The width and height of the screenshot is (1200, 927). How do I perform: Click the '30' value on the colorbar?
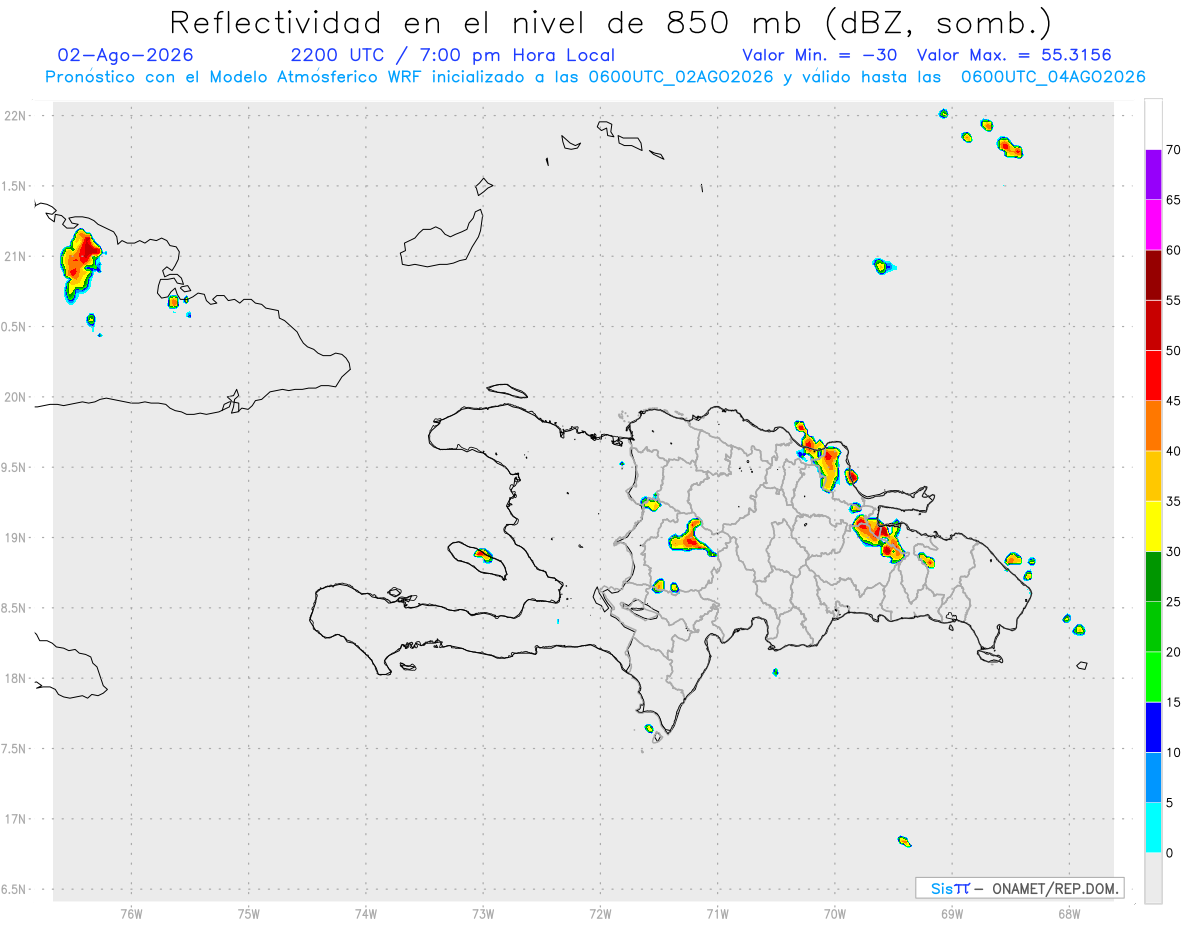(1173, 551)
